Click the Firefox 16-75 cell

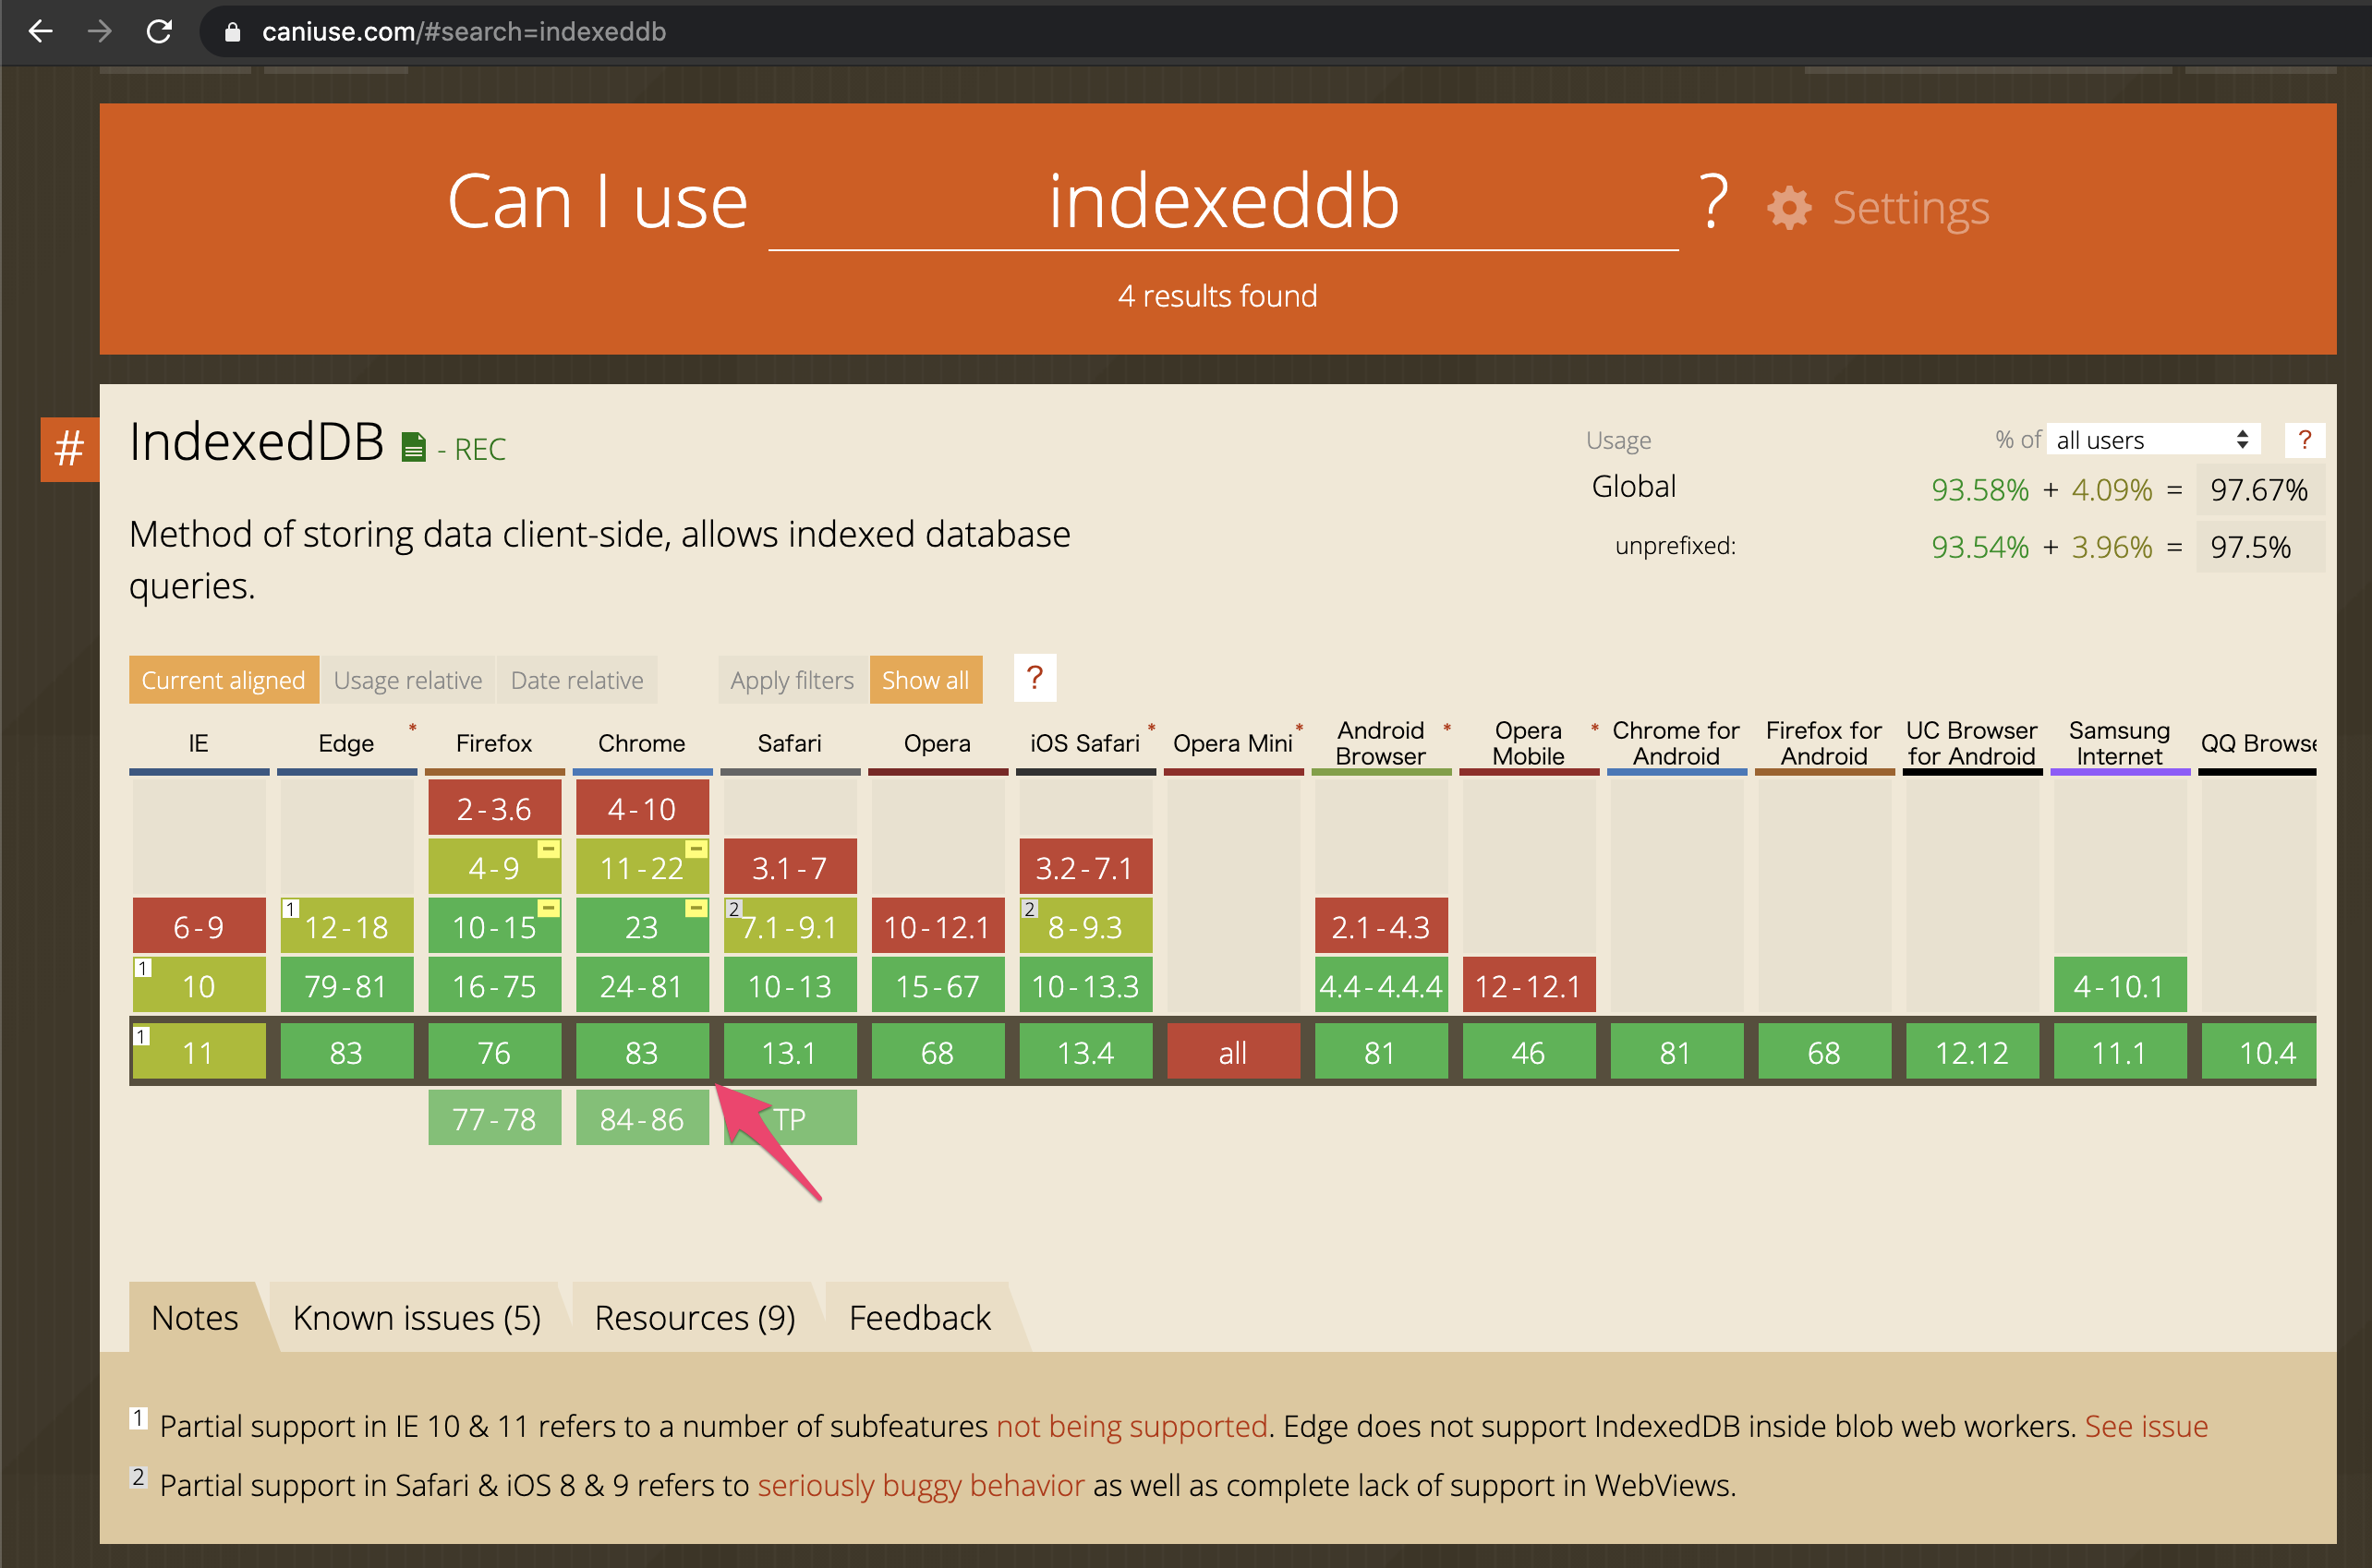[x=494, y=986]
